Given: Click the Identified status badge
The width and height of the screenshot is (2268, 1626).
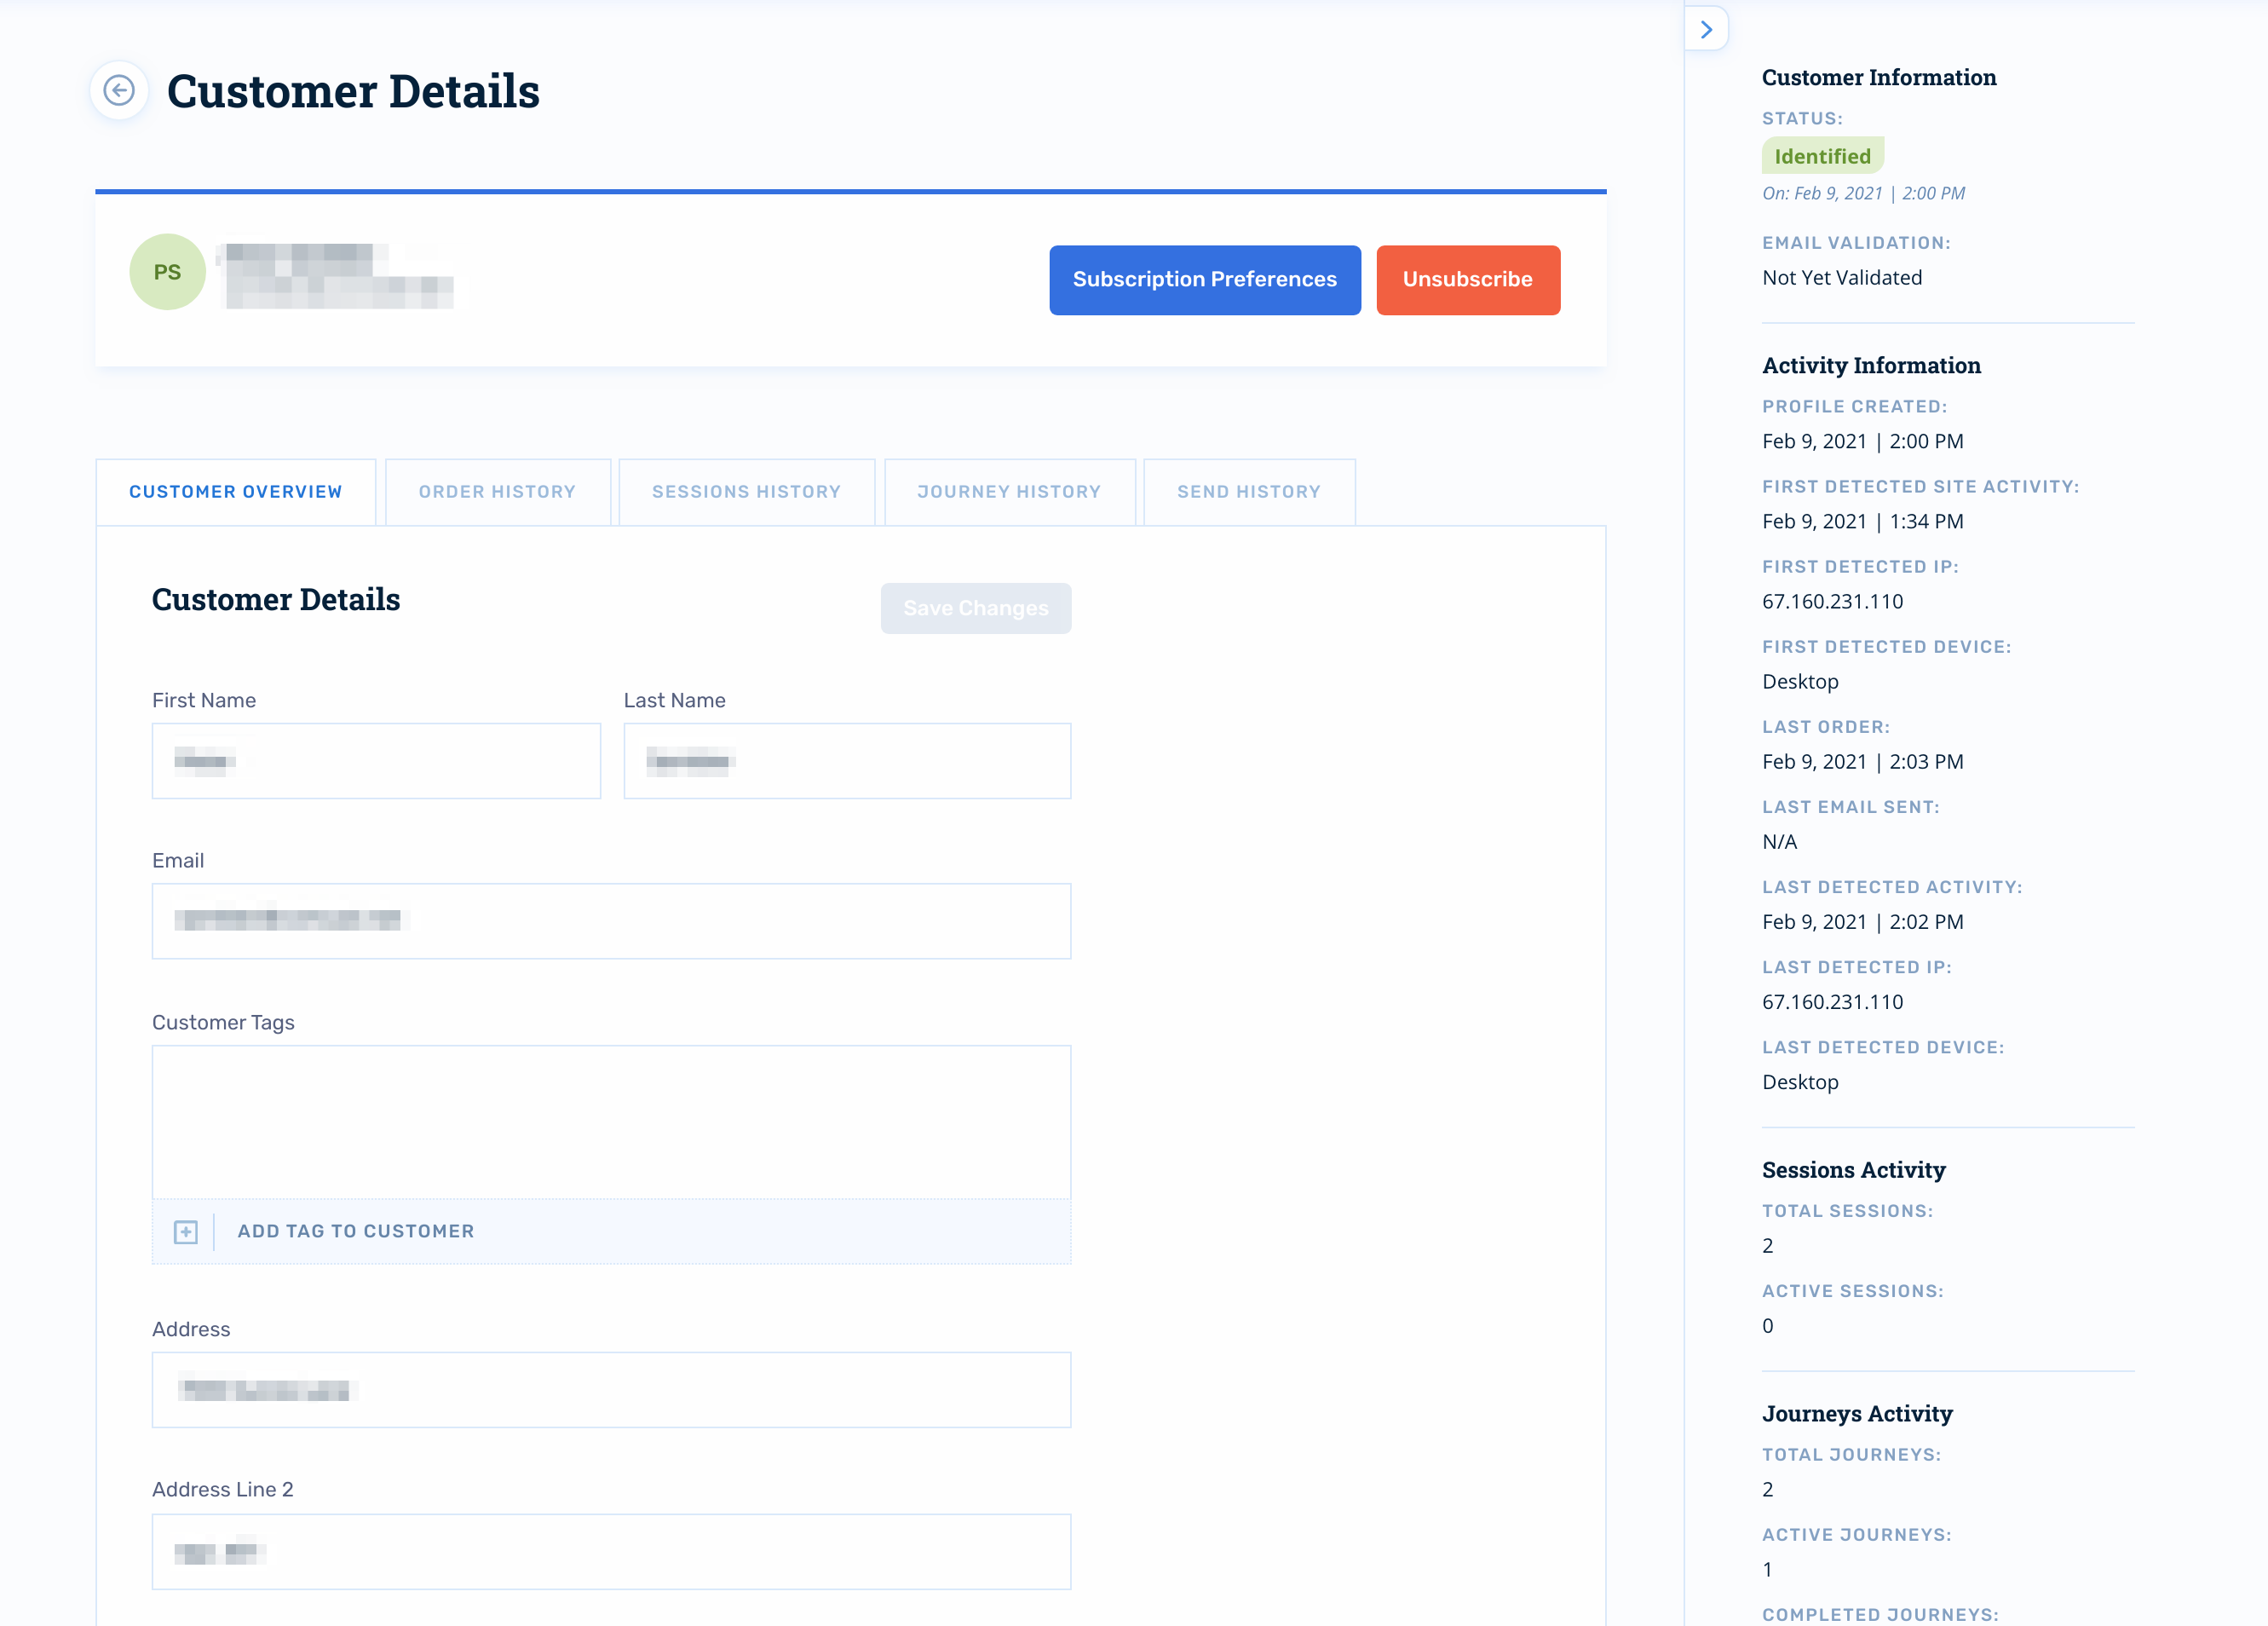Looking at the screenshot, I should [x=1822, y=156].
